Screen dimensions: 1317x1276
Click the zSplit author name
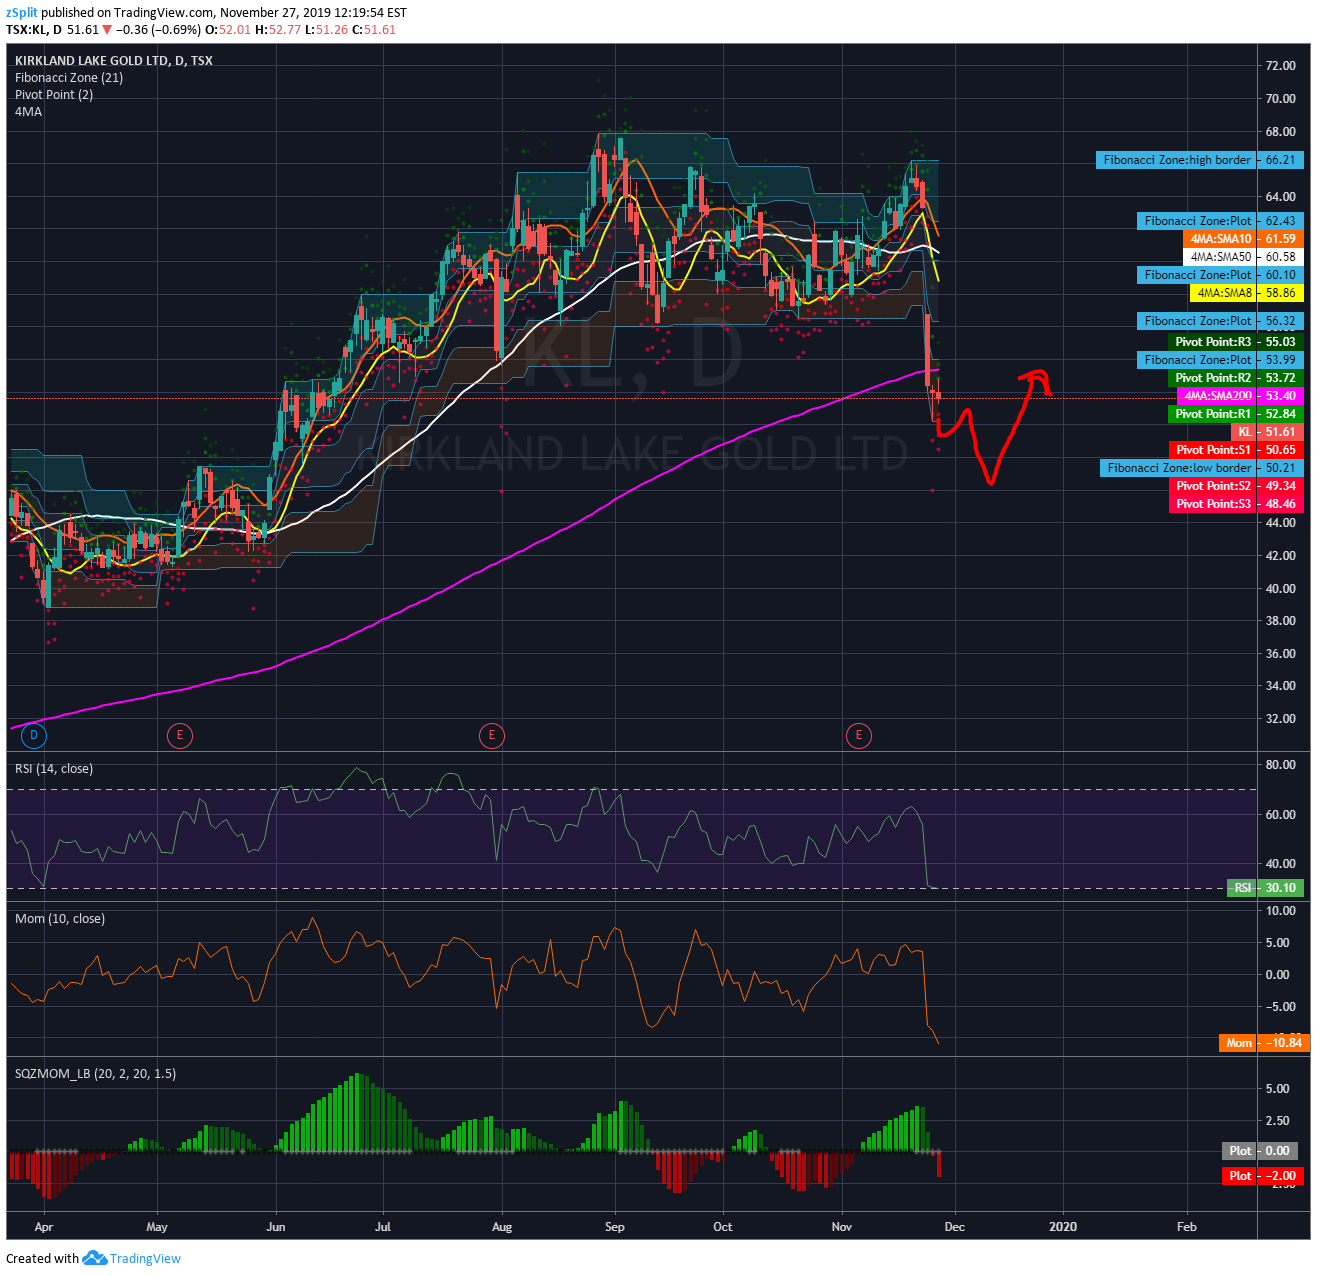pos(21,13)
